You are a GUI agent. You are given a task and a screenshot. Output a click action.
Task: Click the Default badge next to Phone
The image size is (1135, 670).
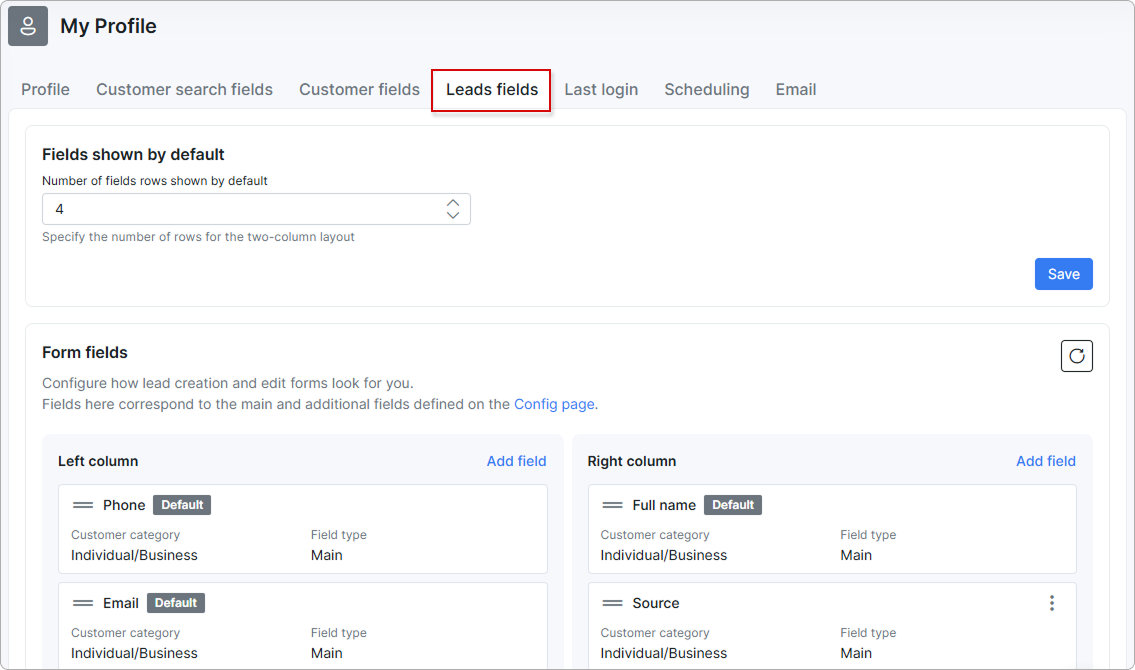(182, 505)
